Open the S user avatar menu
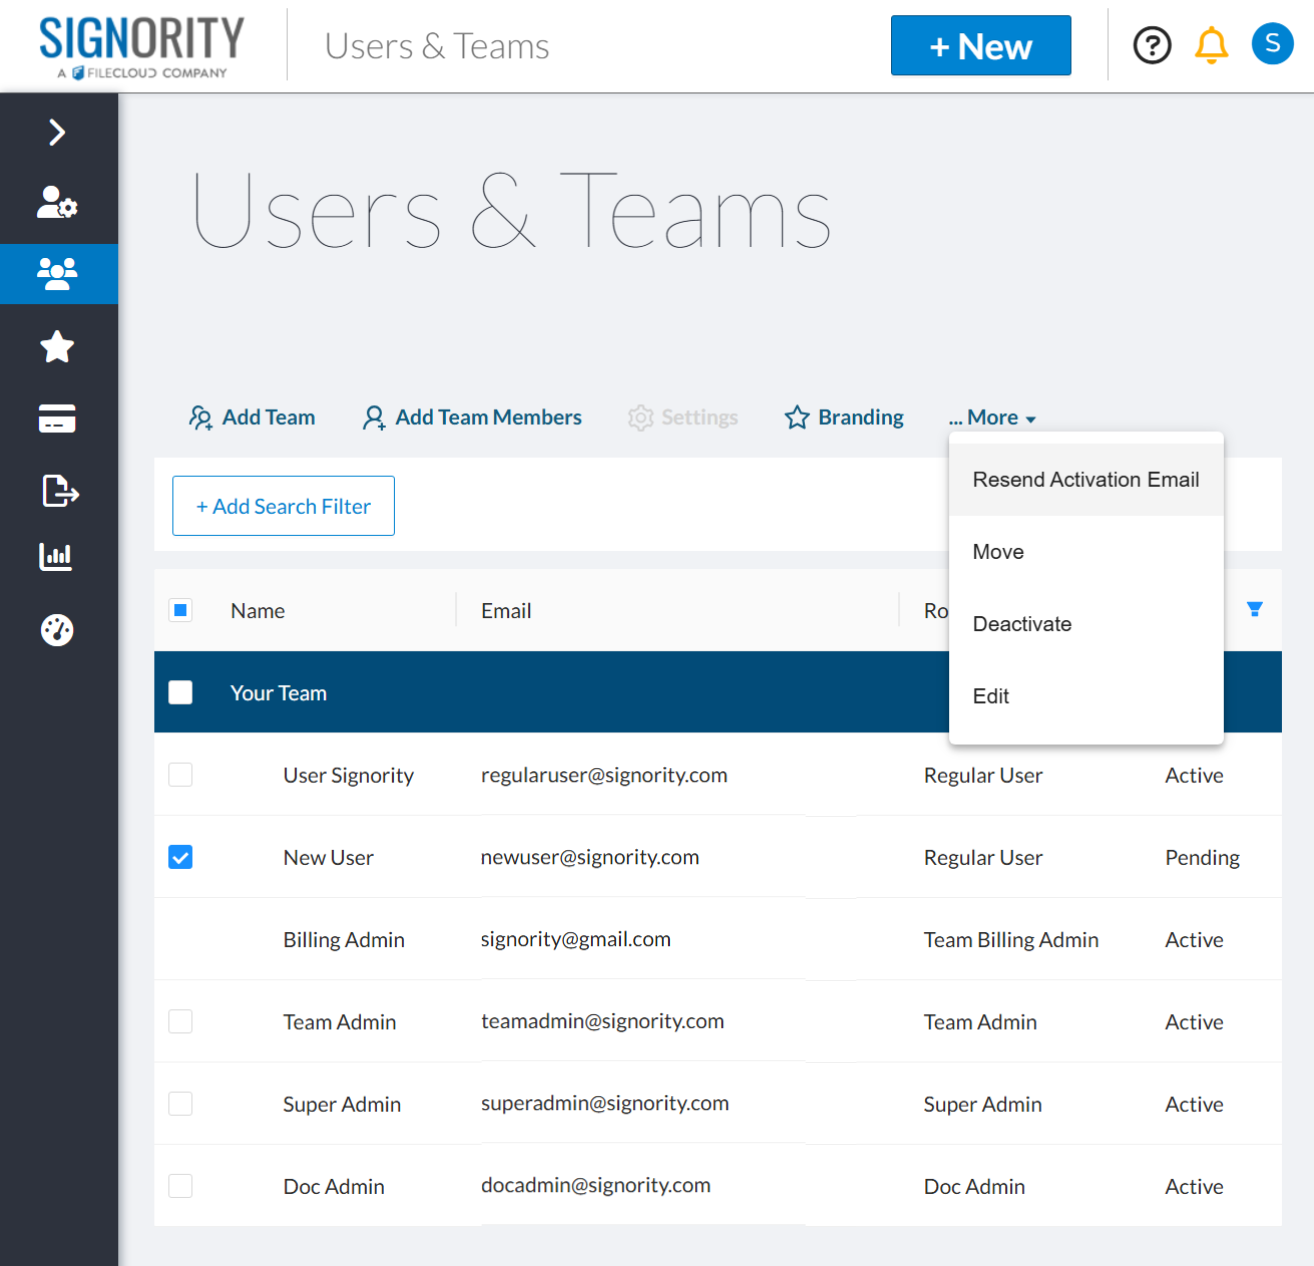 tap(1272, 44)
